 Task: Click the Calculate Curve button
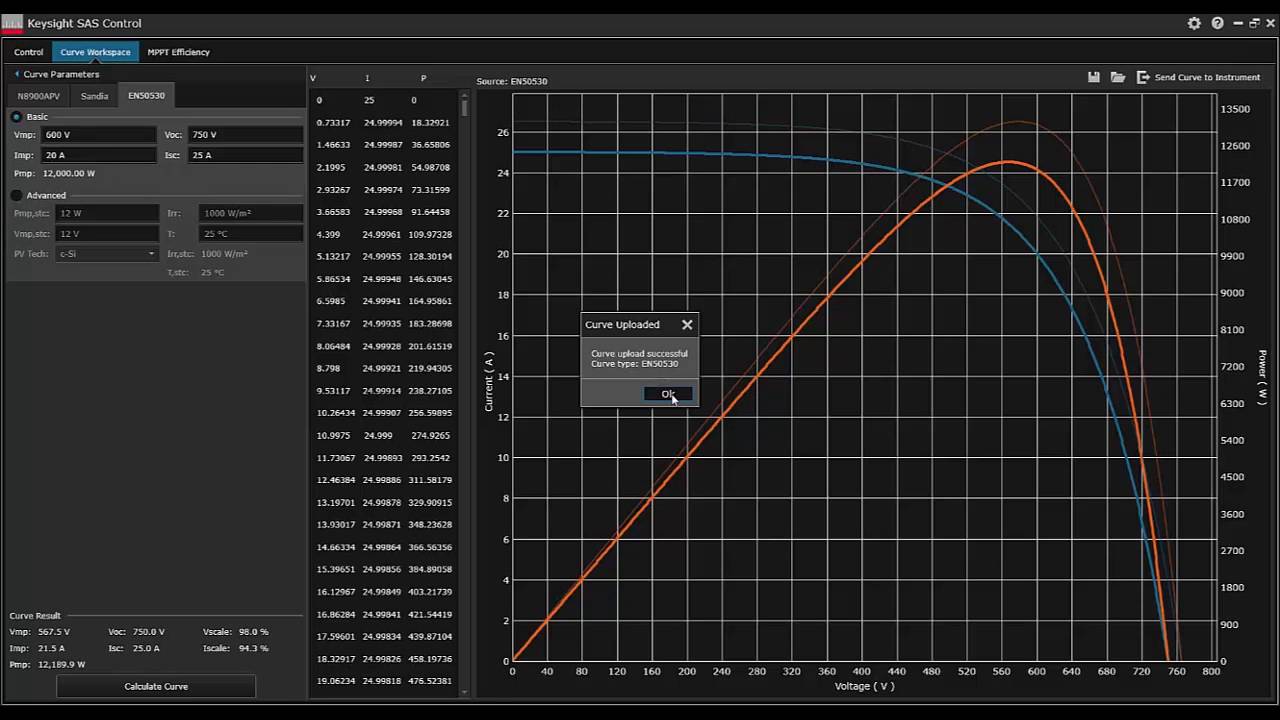click(156, 686)
